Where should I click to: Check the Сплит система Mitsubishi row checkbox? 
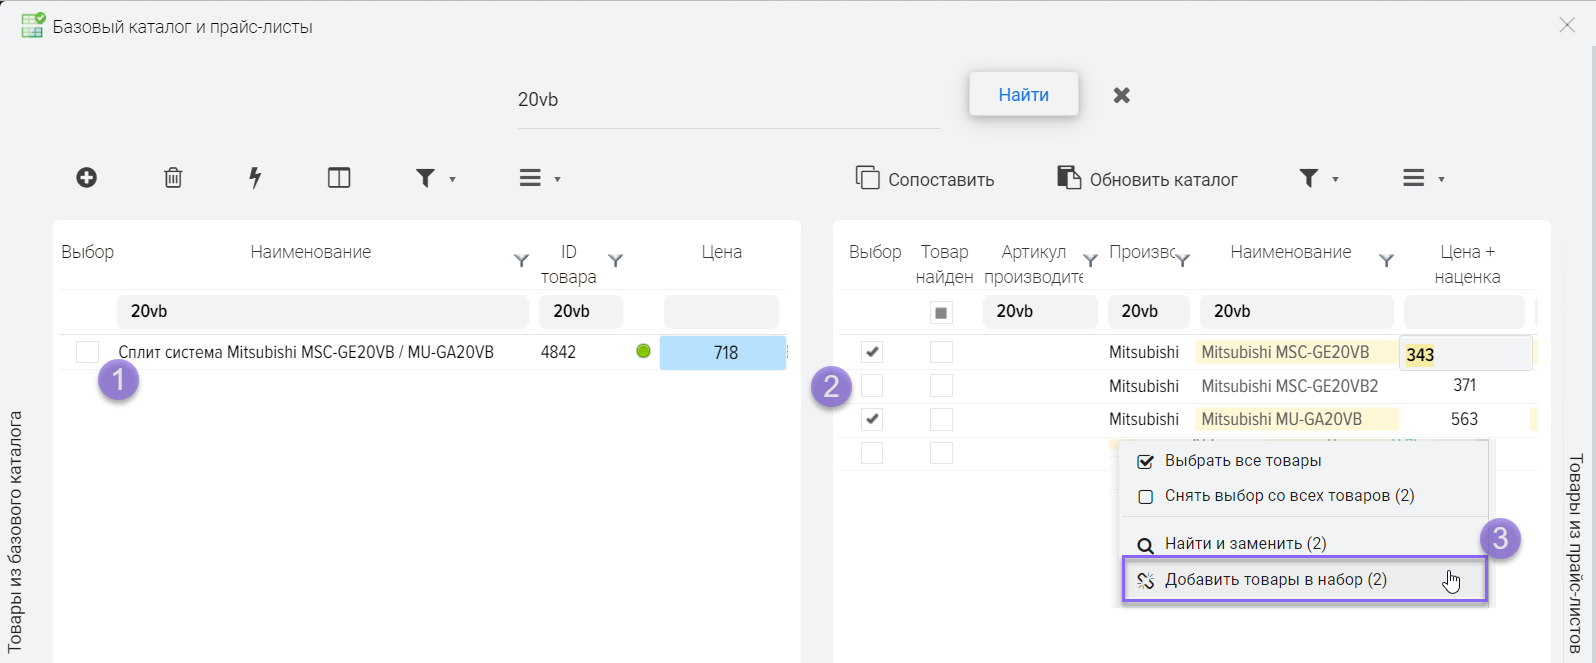point(88,352)
